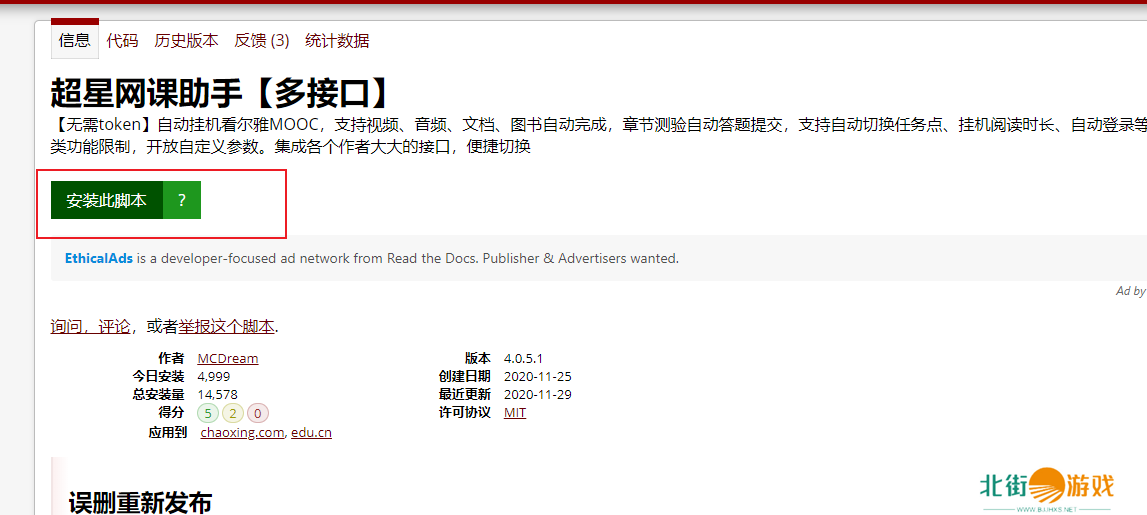The image size is (1147, 515).
Task: Open the MIT license link
Action: [x=514, y=412]
